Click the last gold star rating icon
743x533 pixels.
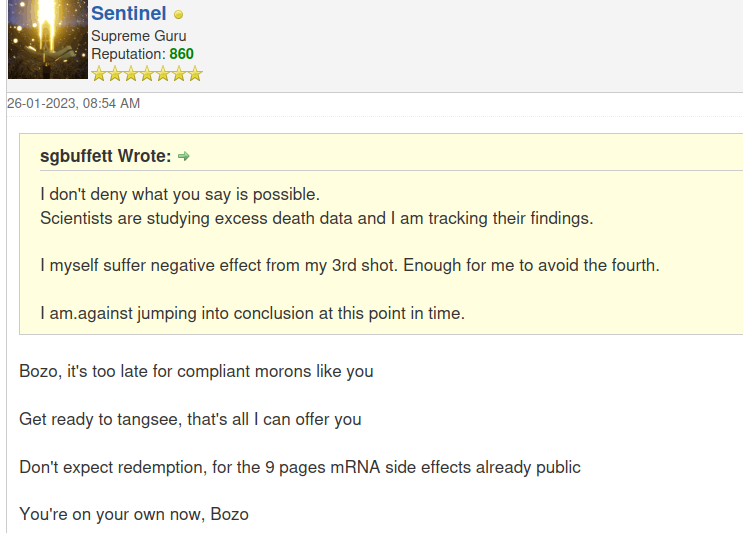195,74
